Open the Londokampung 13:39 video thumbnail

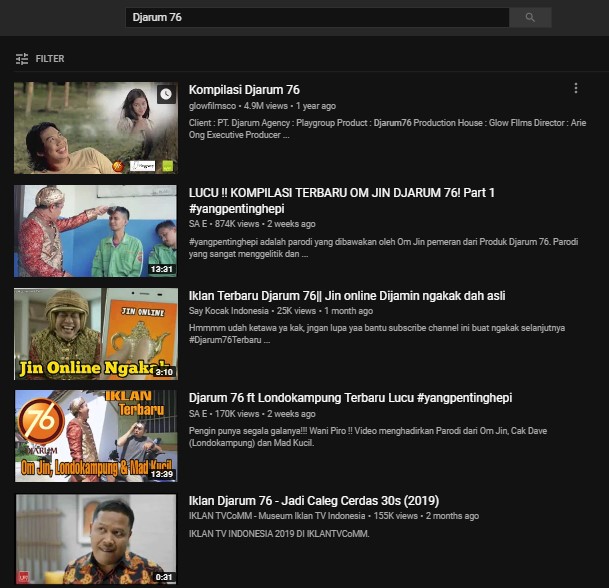coord(96,436)
